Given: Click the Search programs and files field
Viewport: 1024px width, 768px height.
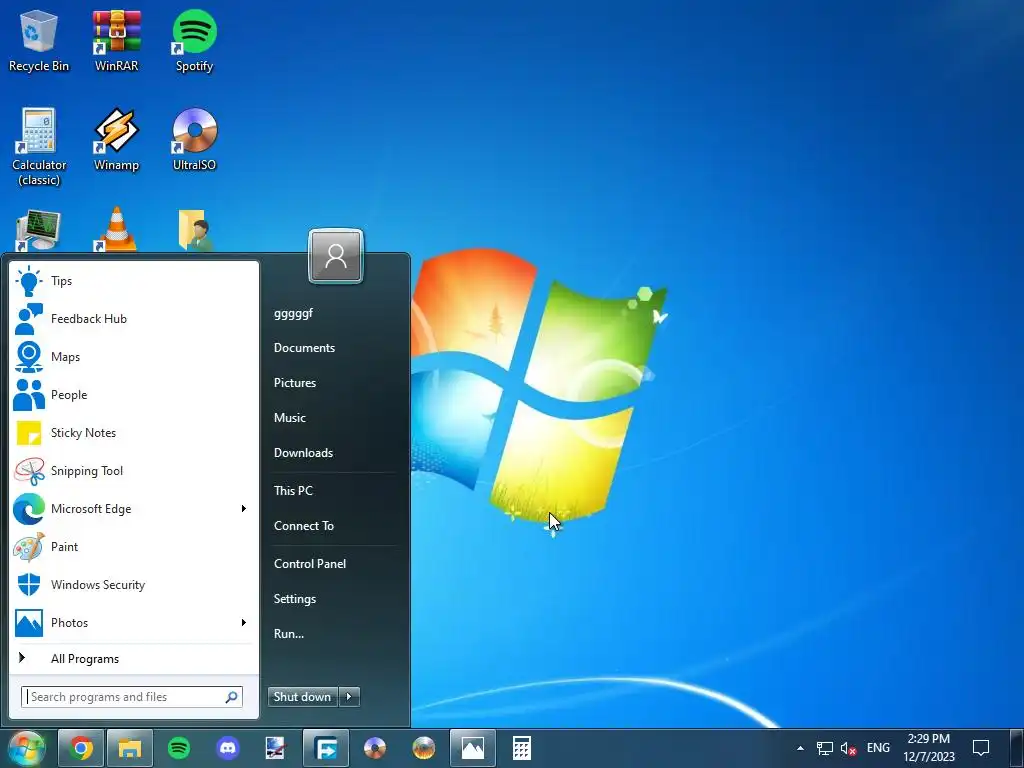Looking at the screenshot, I should pos(132,697).
